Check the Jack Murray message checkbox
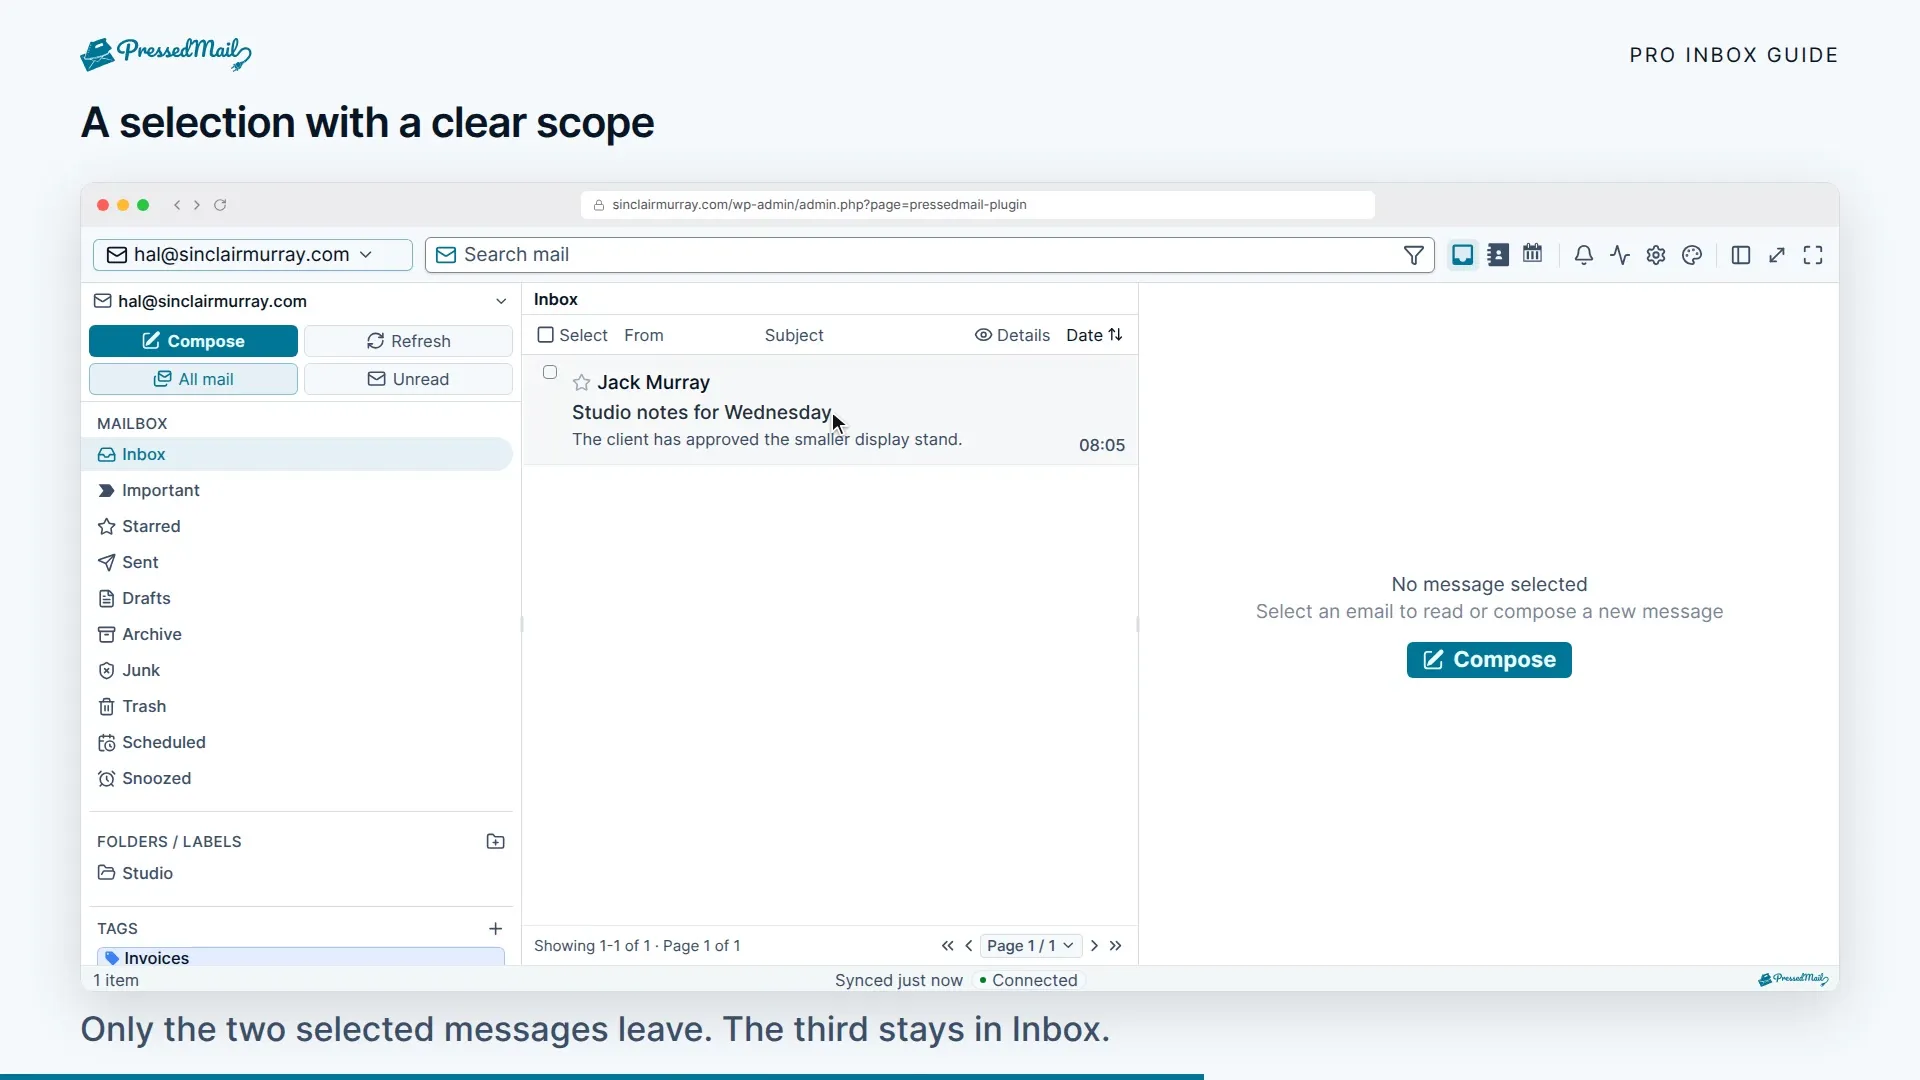1920x1080 pixels. coord(550,372)
